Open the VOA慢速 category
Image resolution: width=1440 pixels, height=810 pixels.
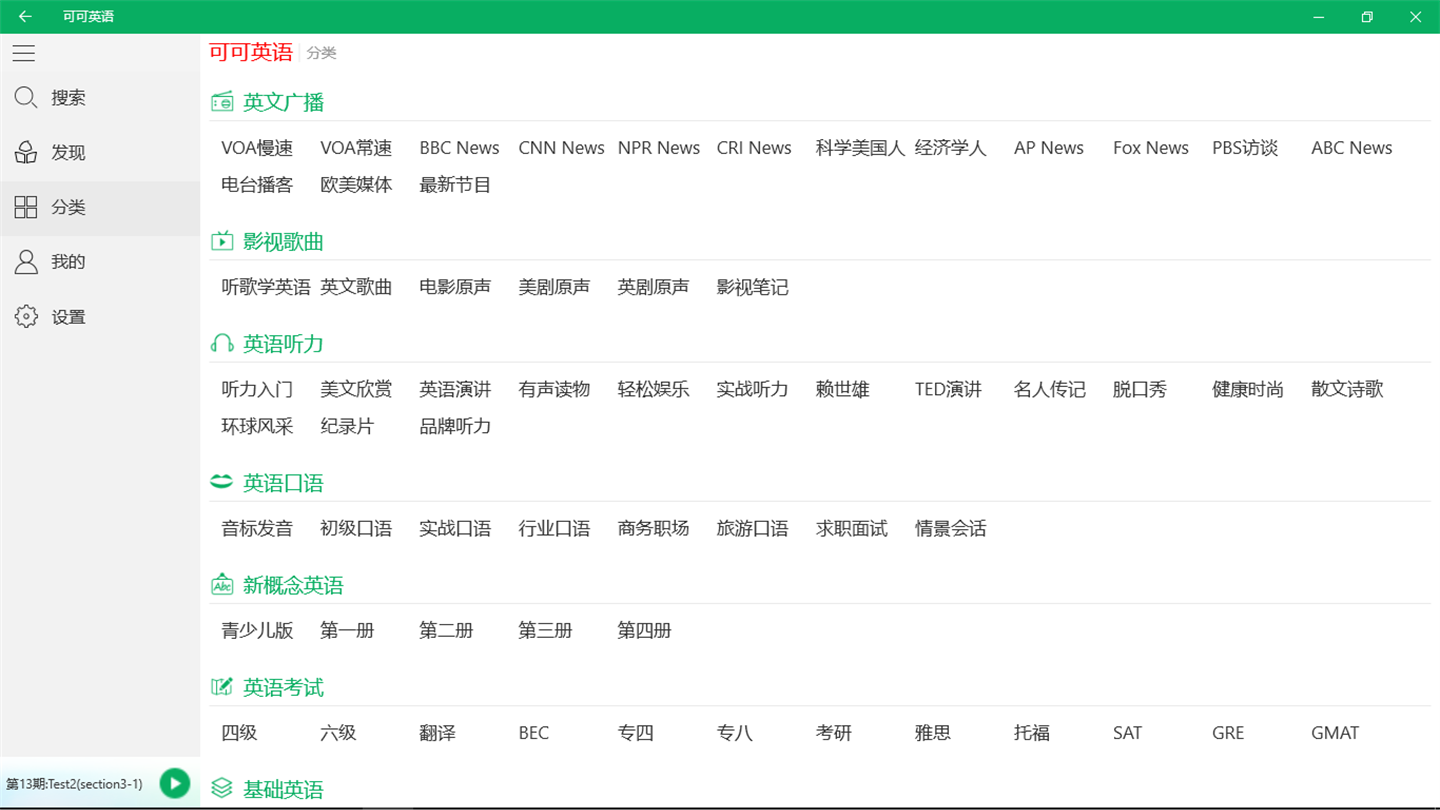pos(257,148)
